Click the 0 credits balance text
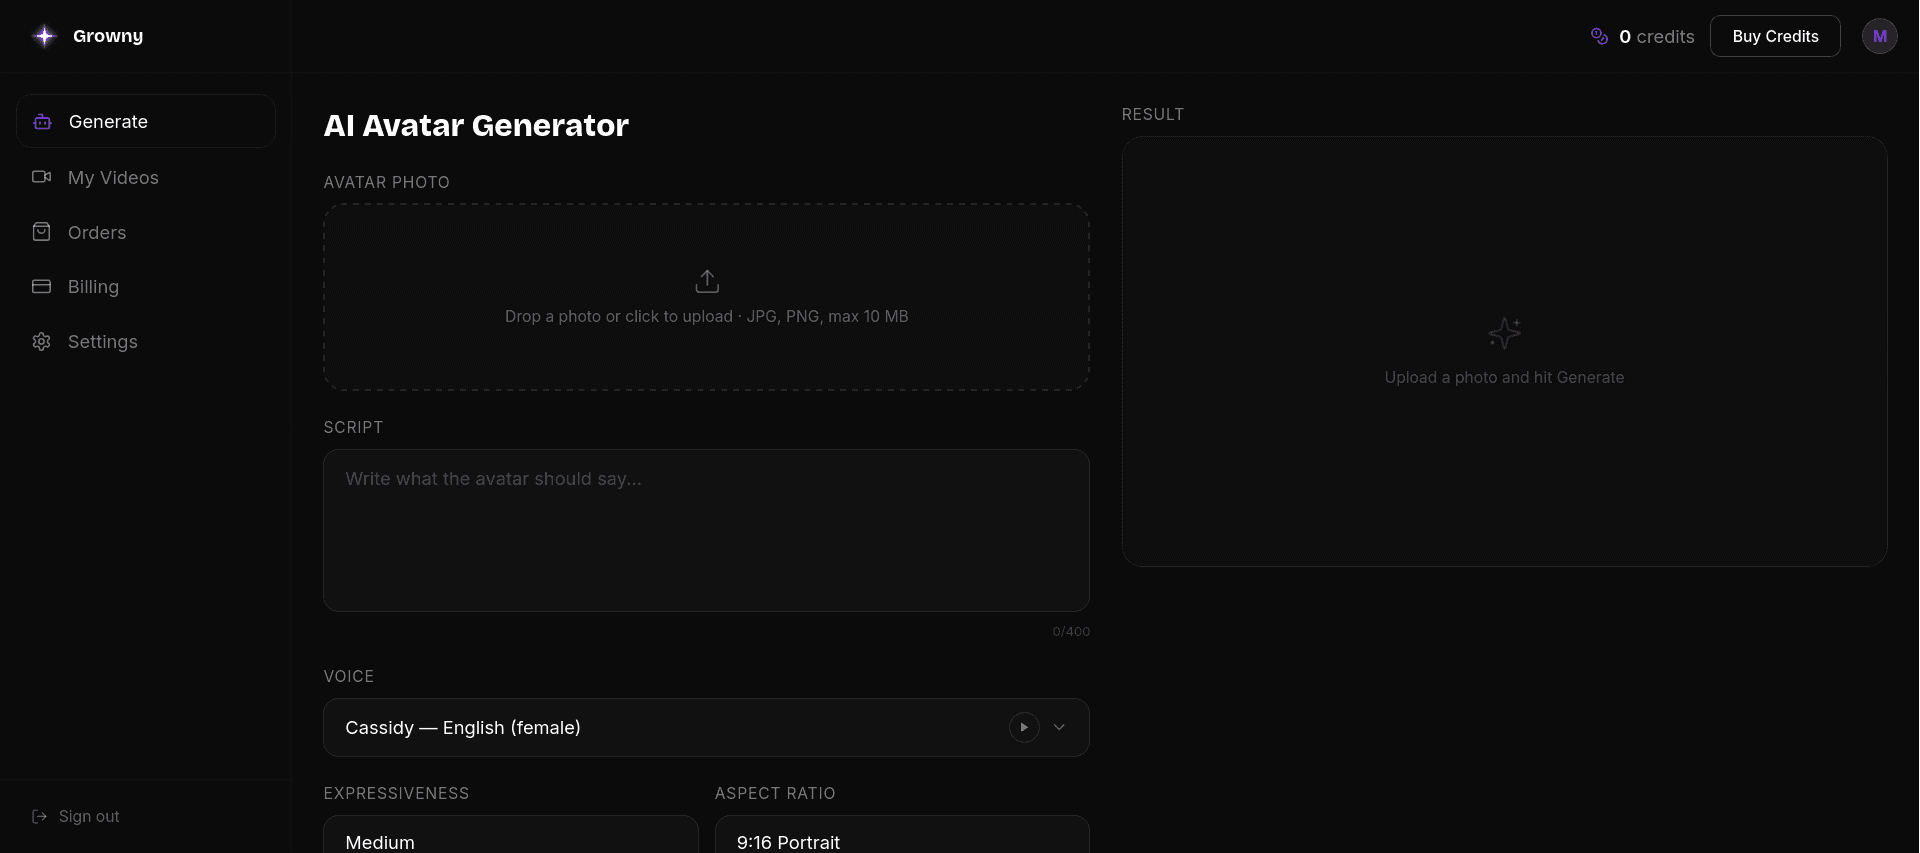Image resolution: width=1920 pixels, height=853 pixels. coord(1657,36)
